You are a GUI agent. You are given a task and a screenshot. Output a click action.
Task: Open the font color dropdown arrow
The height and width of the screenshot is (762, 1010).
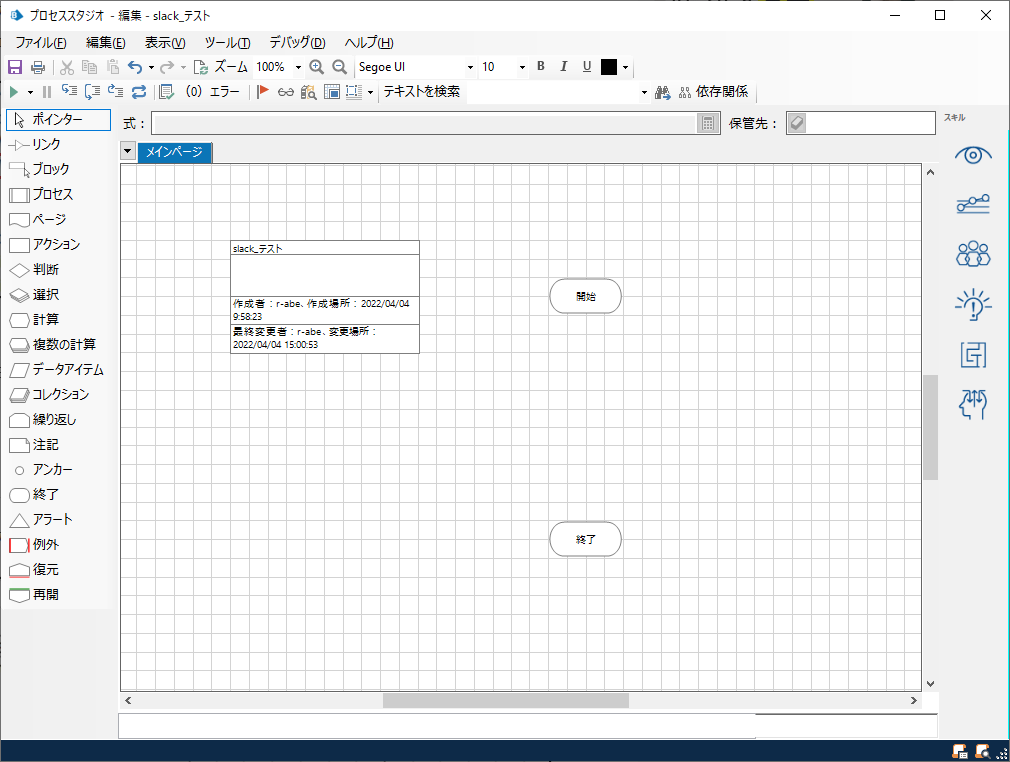point(625,67)
